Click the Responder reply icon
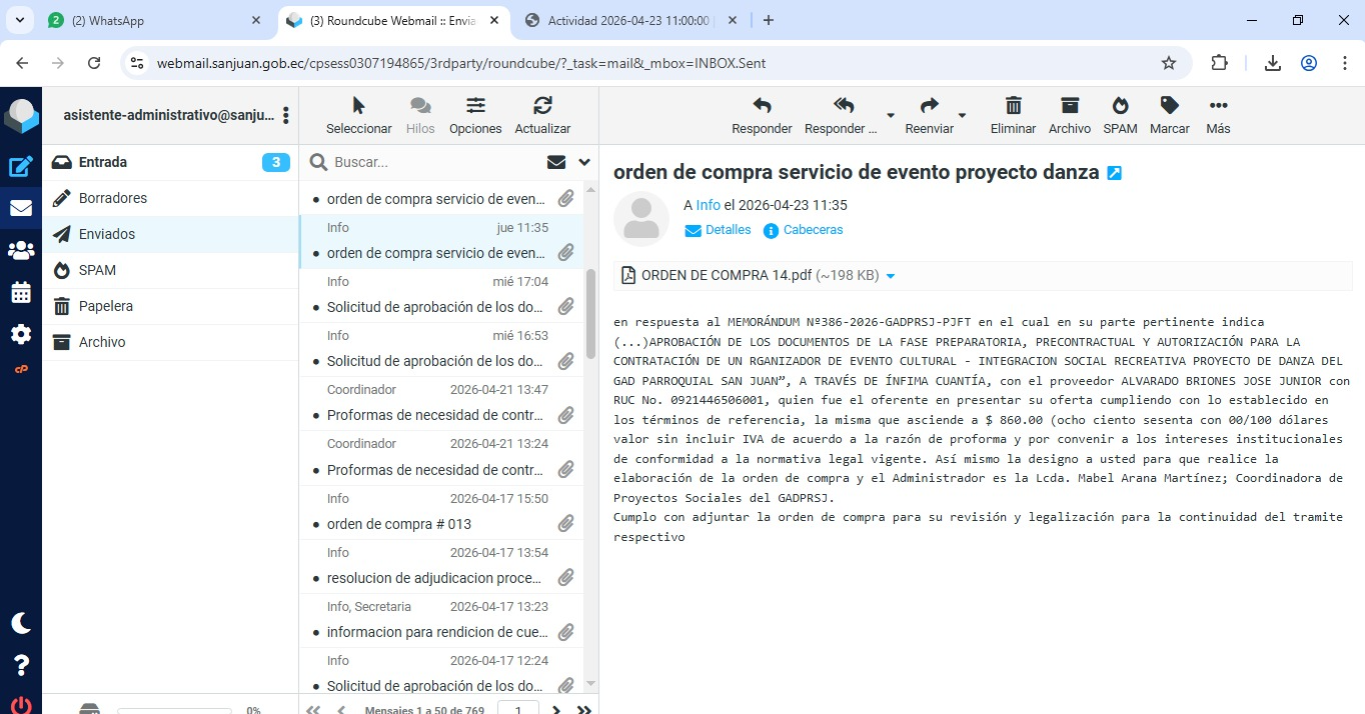1365x714 pixels. click(x=761, y=106)
